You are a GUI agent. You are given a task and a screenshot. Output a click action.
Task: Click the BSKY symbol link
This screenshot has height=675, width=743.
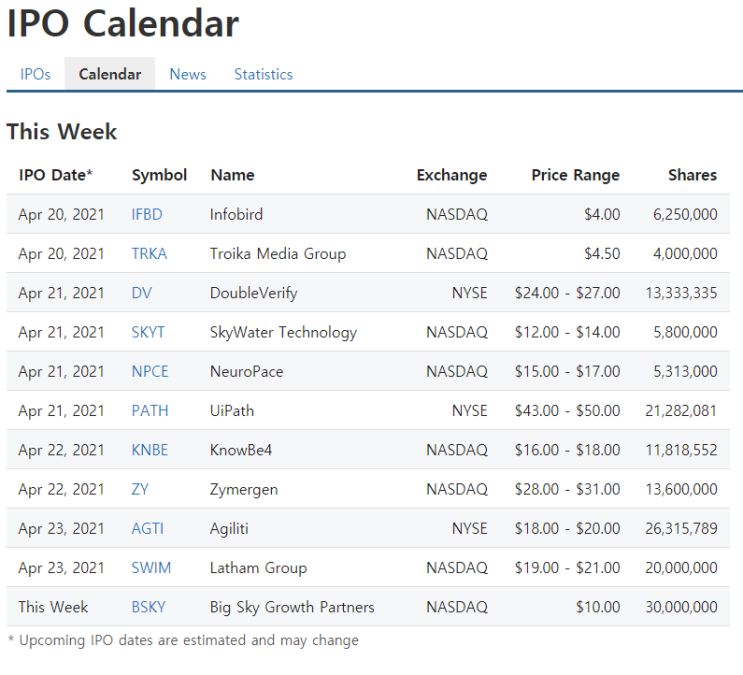click(x=148, y=607)
